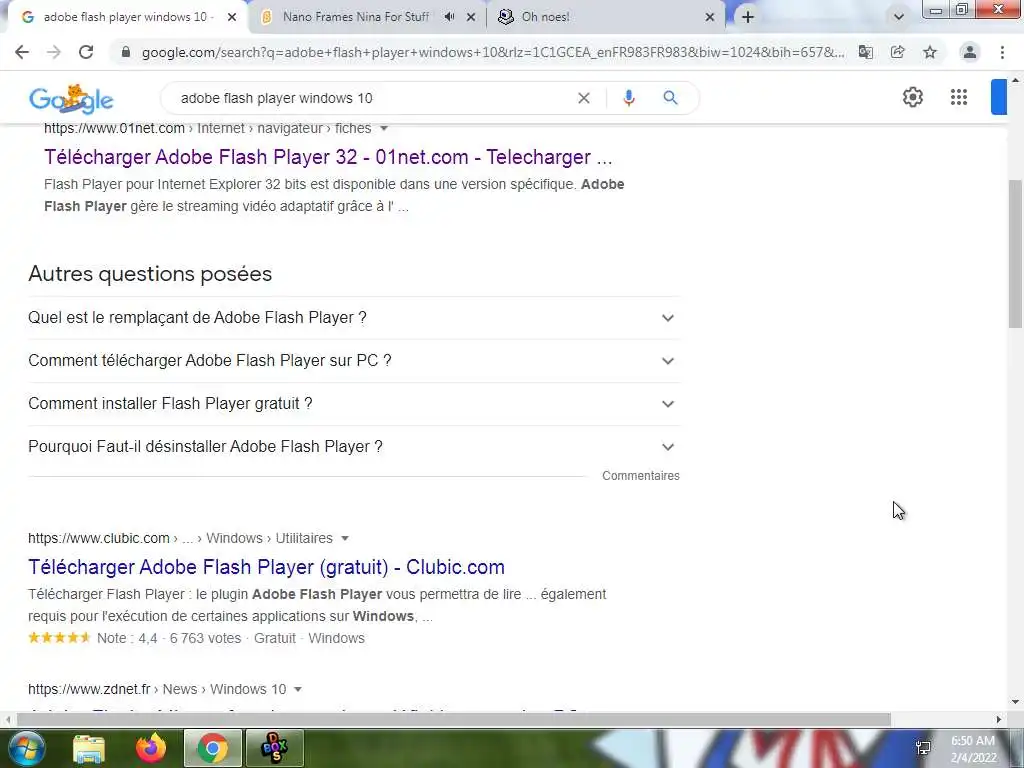
Task: Clear the search box text
Action: pyautogui.click(x=584, y=98)
